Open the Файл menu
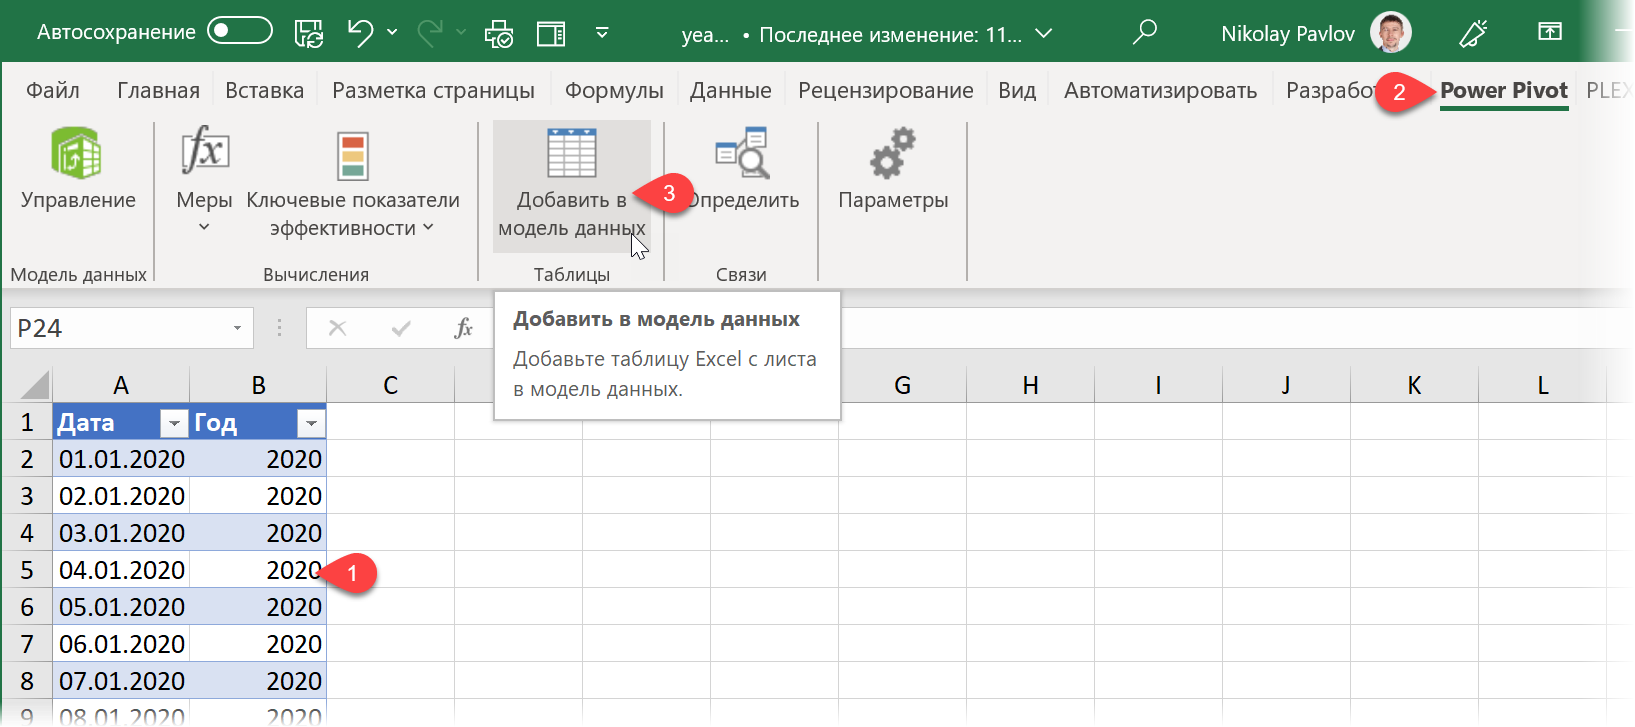Viewport: 1635px width, 727px height. coord(52,91)
